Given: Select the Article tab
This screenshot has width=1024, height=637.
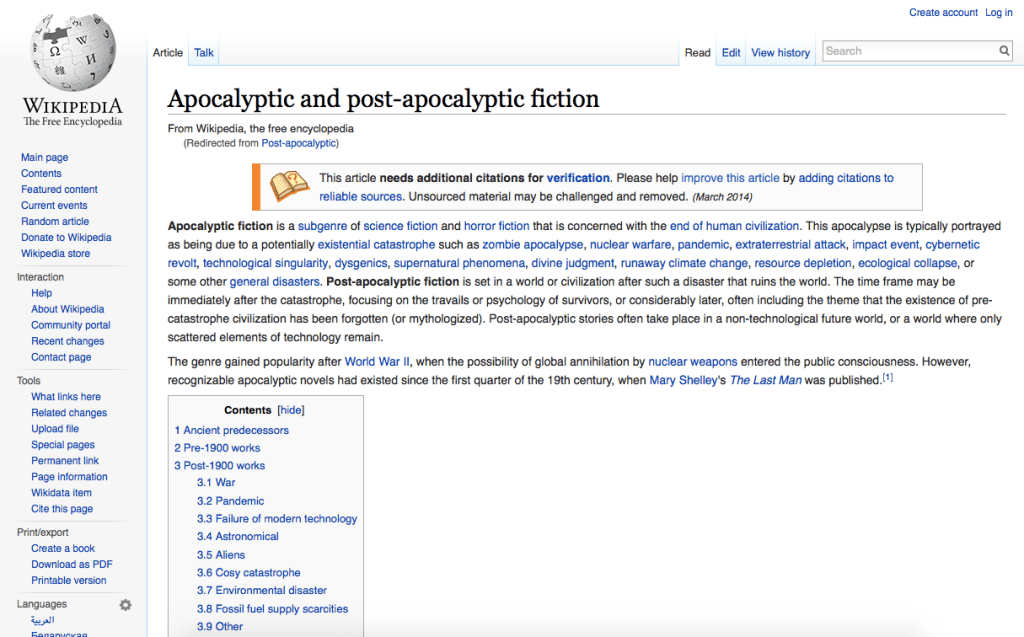Looking at the screenshot, I should click(x=168, y=53).
